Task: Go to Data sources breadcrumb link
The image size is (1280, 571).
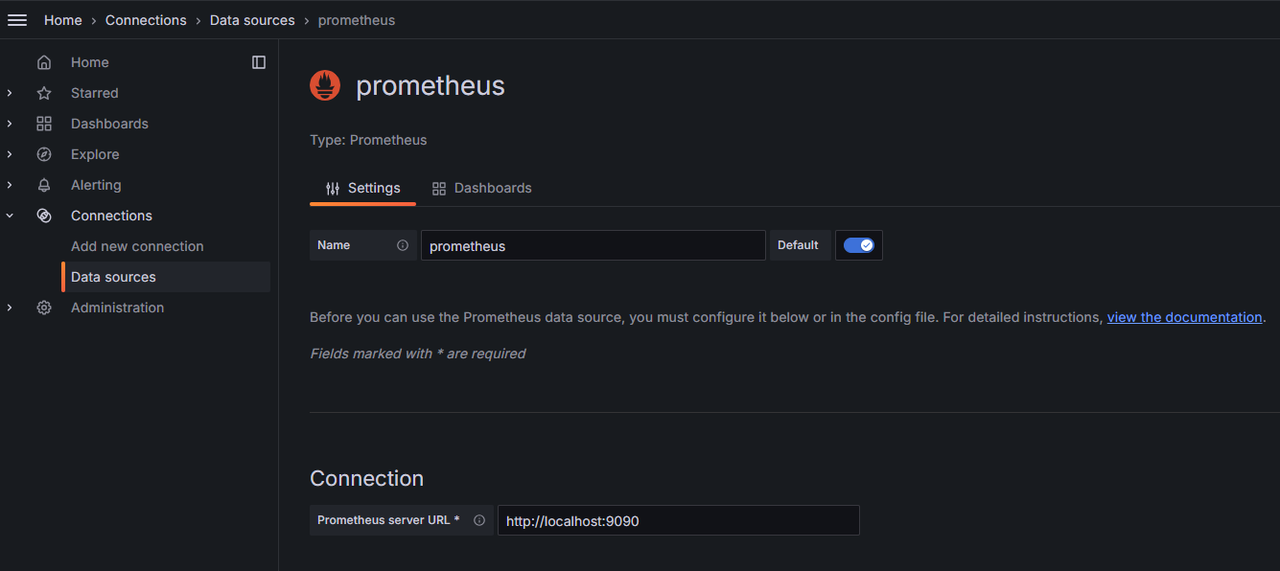Action: [252, 20]
